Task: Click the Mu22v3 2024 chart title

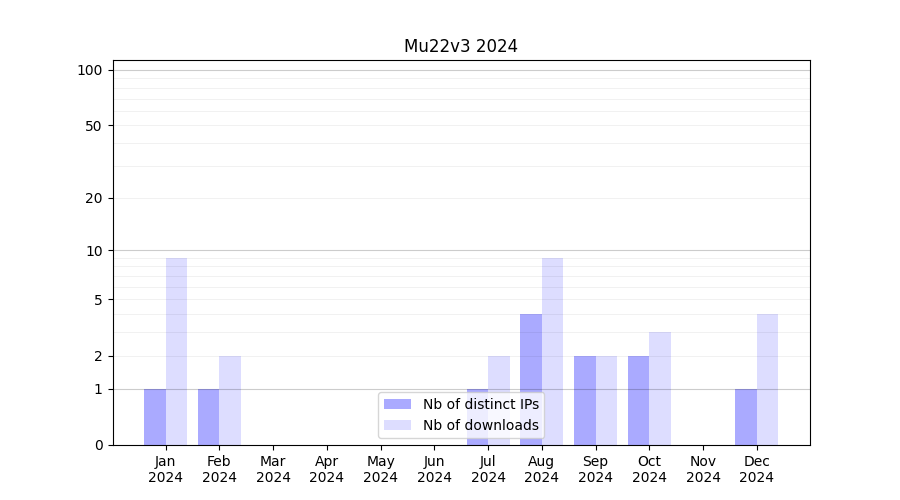Action: pyautogui.click(x=461, y=46)
